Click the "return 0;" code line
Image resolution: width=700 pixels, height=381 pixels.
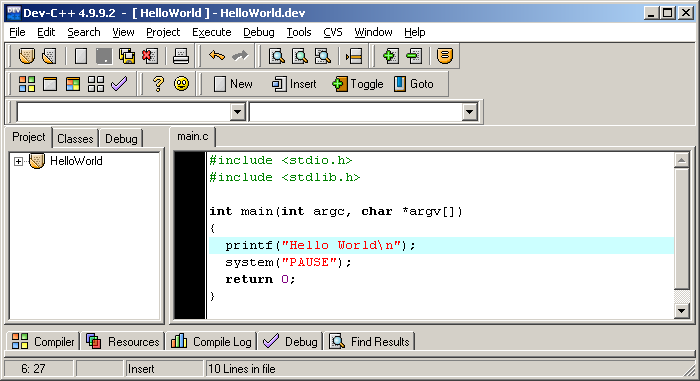tap(260, 279)
